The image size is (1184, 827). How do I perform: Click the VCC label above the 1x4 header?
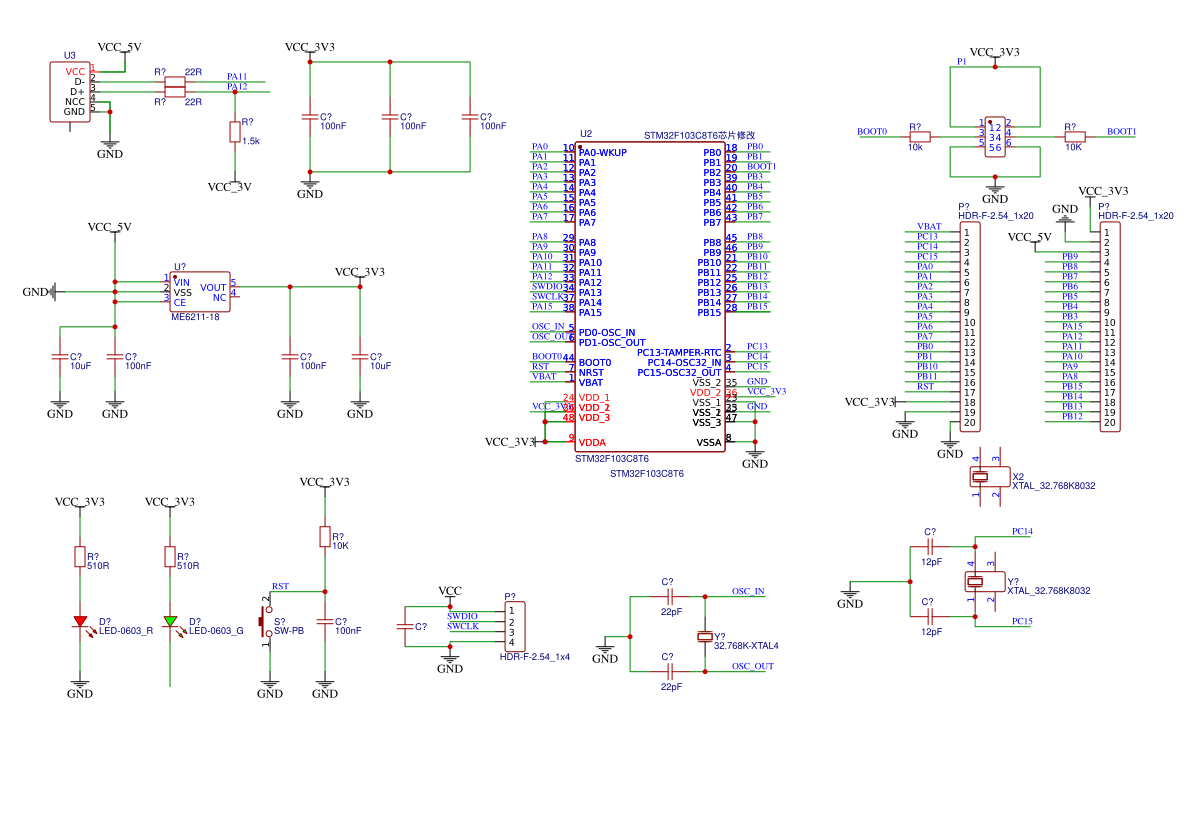click(450, 591)
